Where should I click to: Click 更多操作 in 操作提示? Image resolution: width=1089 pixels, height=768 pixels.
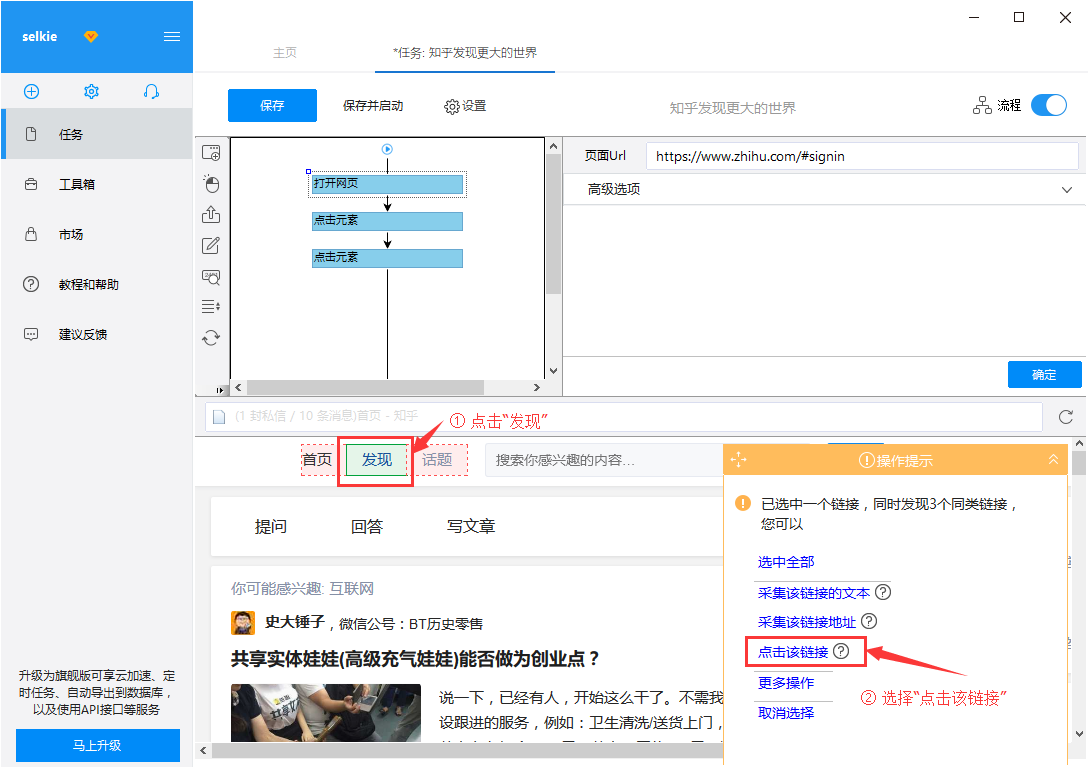pyautogui.click(x=785, y=683)
